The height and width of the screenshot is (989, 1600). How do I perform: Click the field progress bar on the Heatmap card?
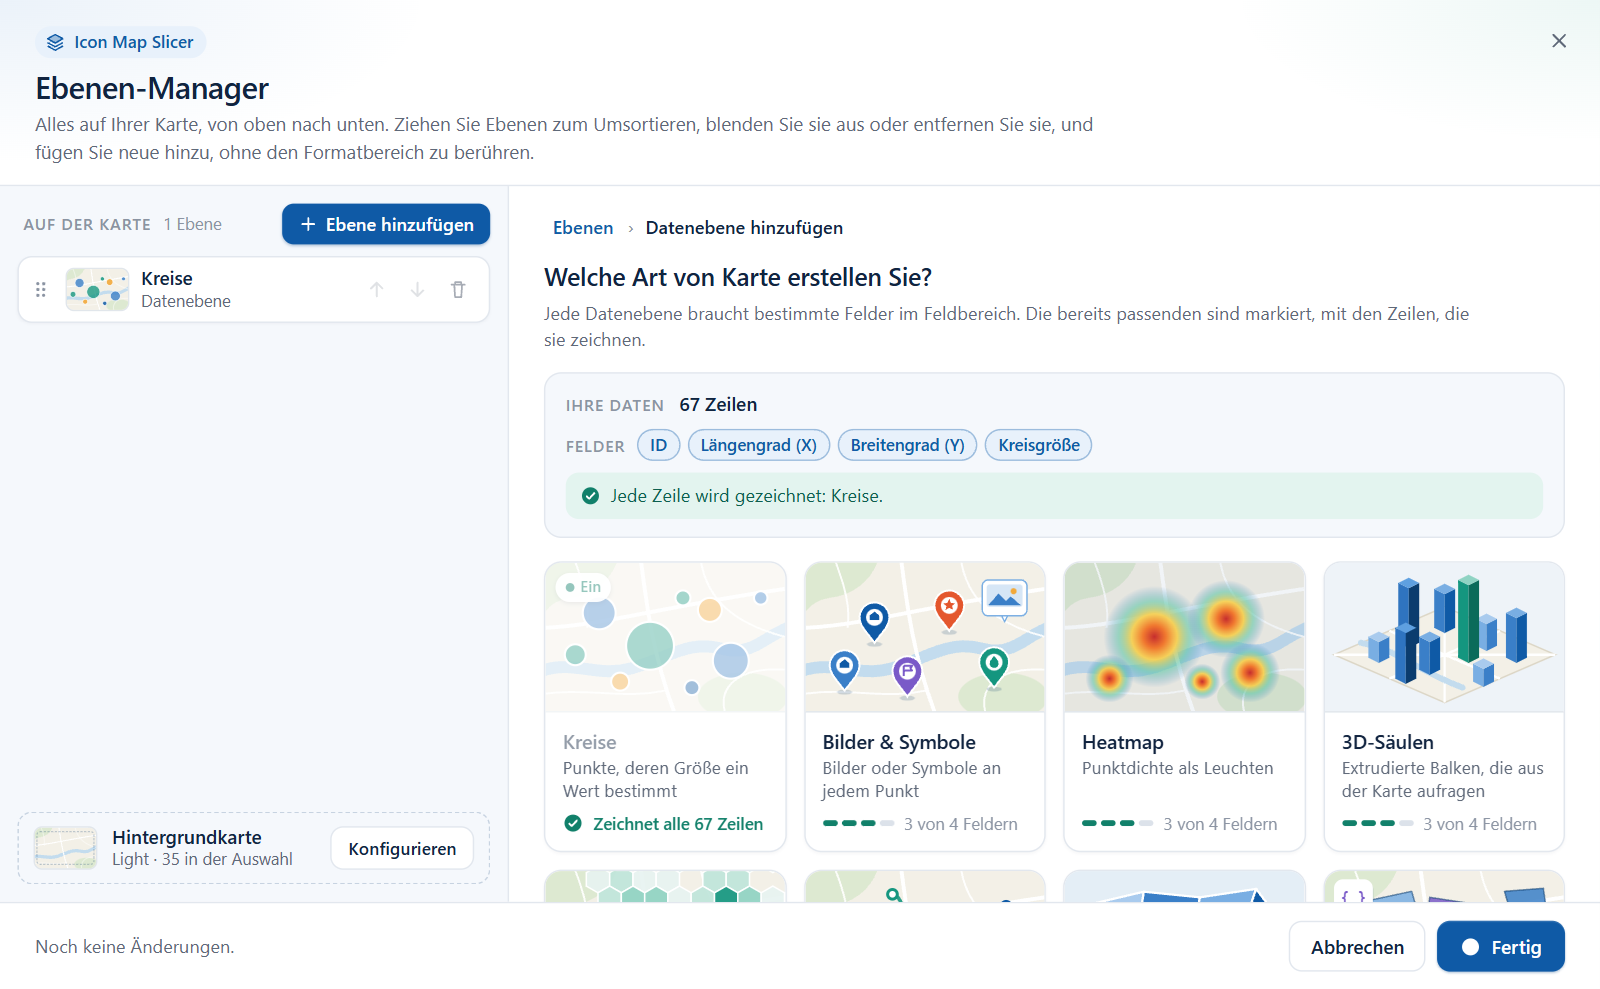click(1118, 823)
